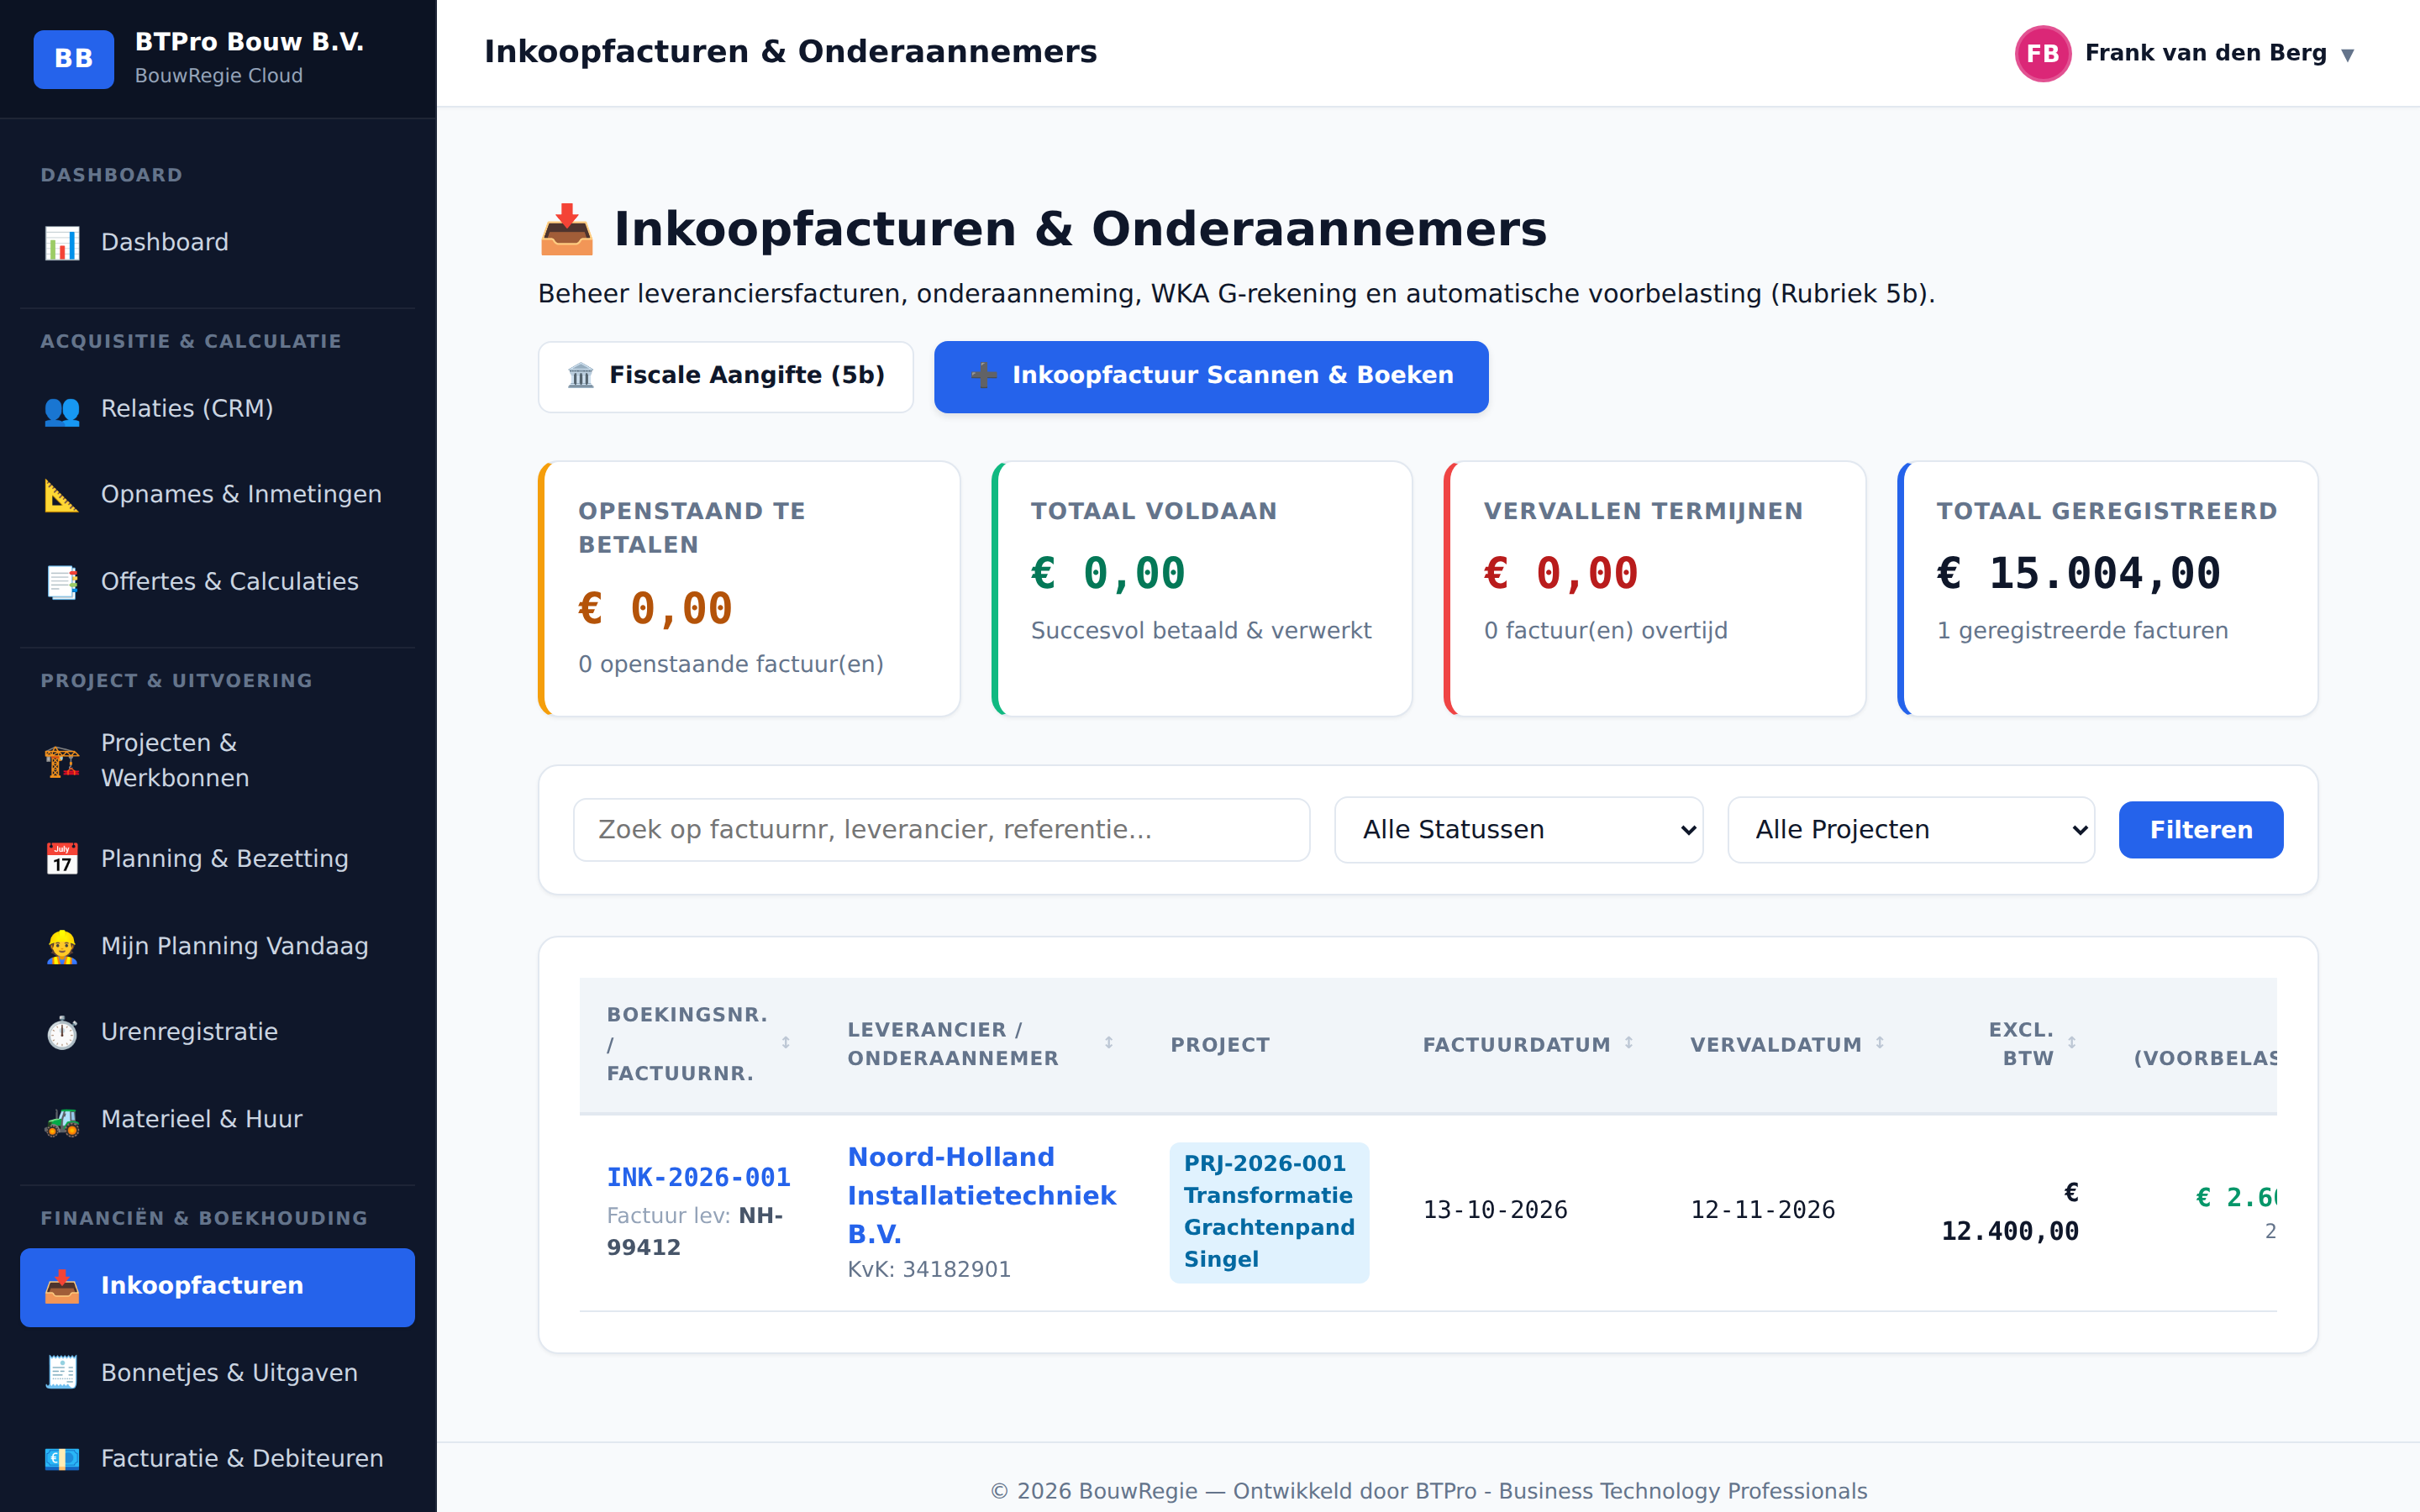
Task: Expand the Frank van den Berg user menu arrow
Action: [2348, 55]
